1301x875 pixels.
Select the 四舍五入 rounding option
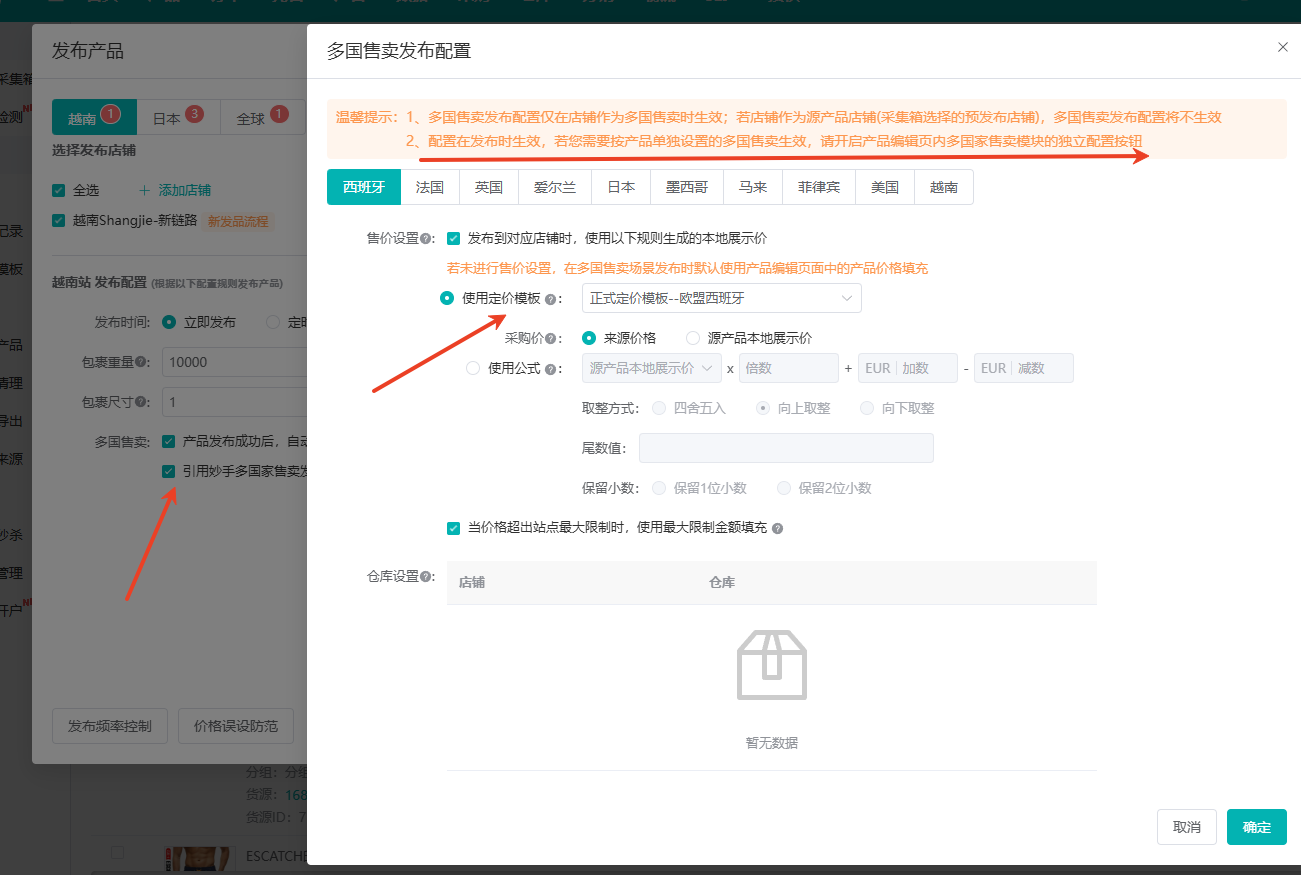click(x=658, y=408)
